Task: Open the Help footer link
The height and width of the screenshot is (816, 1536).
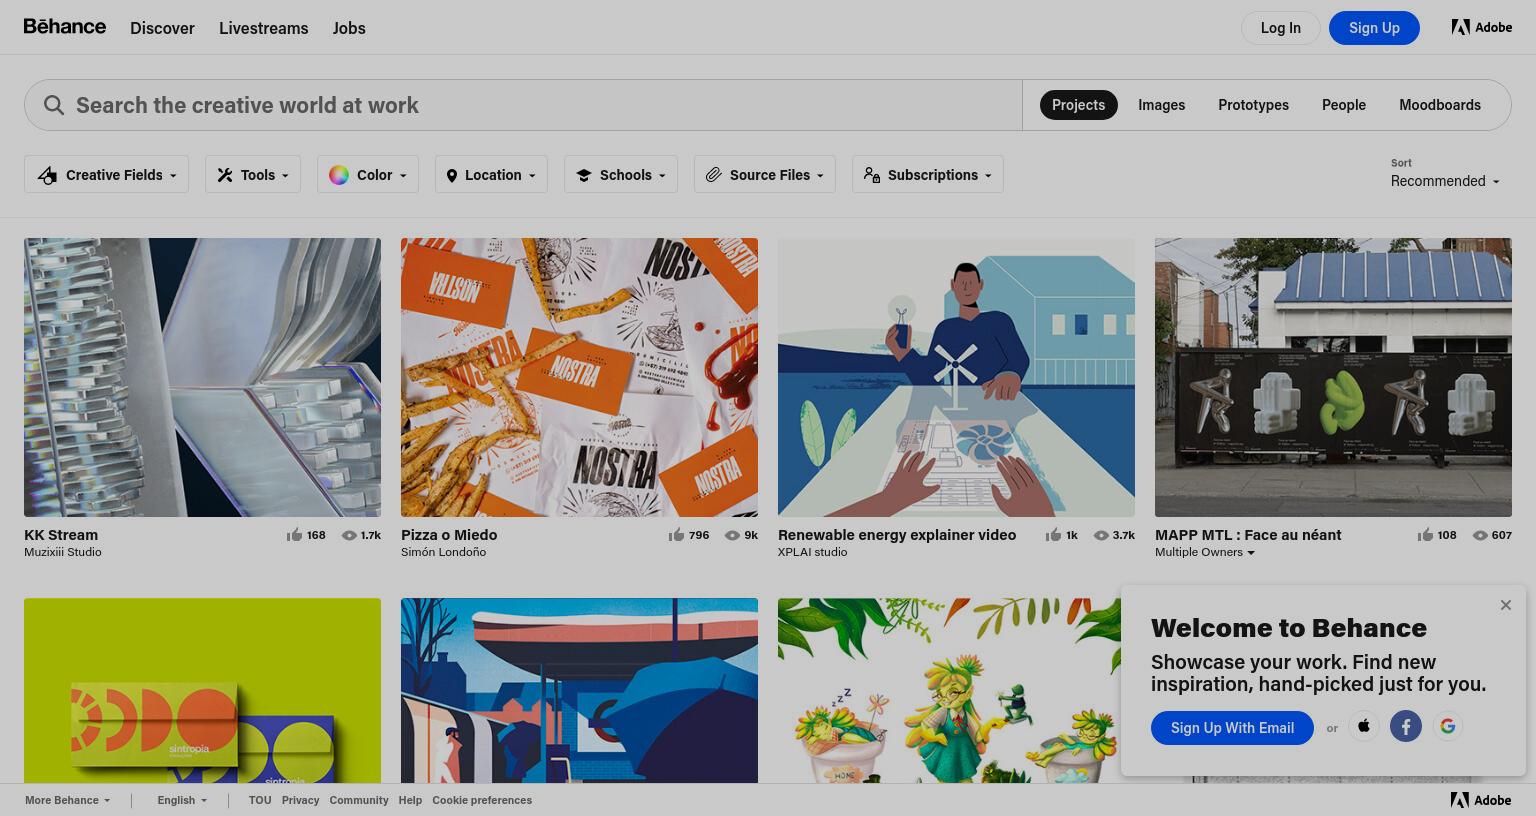Action: (410, 800)
